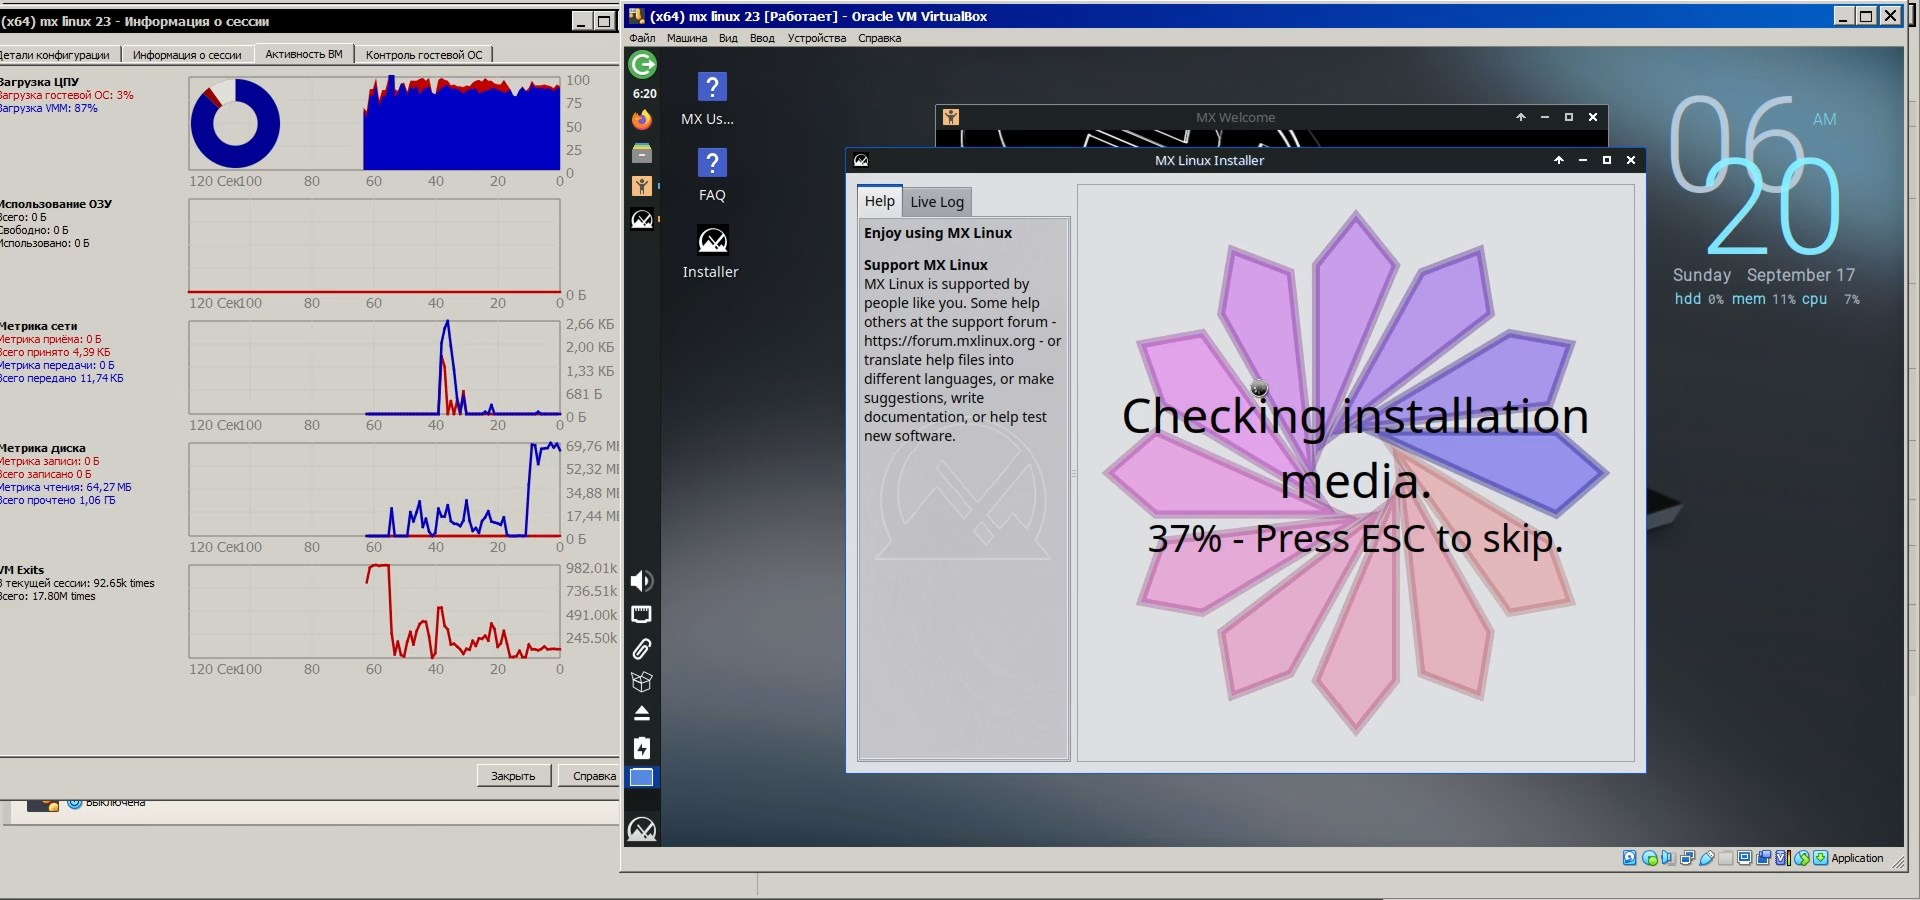This screenshot has height=900, width=1920.
Task: Open the FAQ desktop shortcut
Action: (711, 175)
